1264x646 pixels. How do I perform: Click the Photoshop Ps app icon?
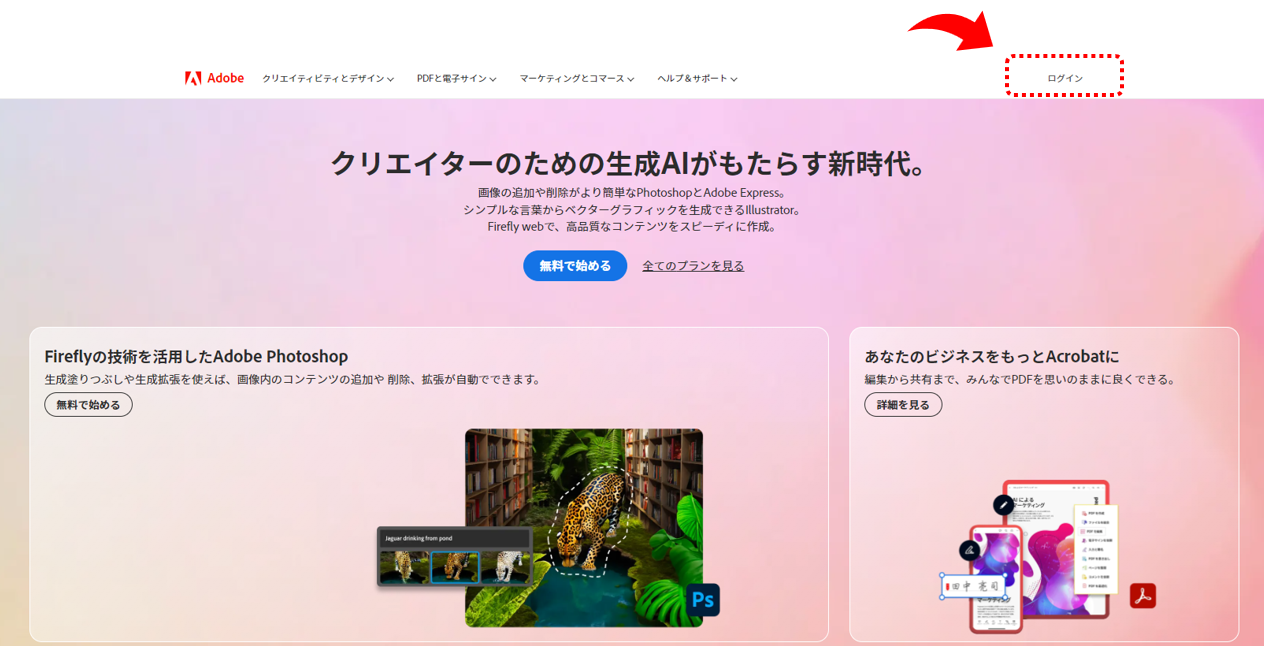703,600
